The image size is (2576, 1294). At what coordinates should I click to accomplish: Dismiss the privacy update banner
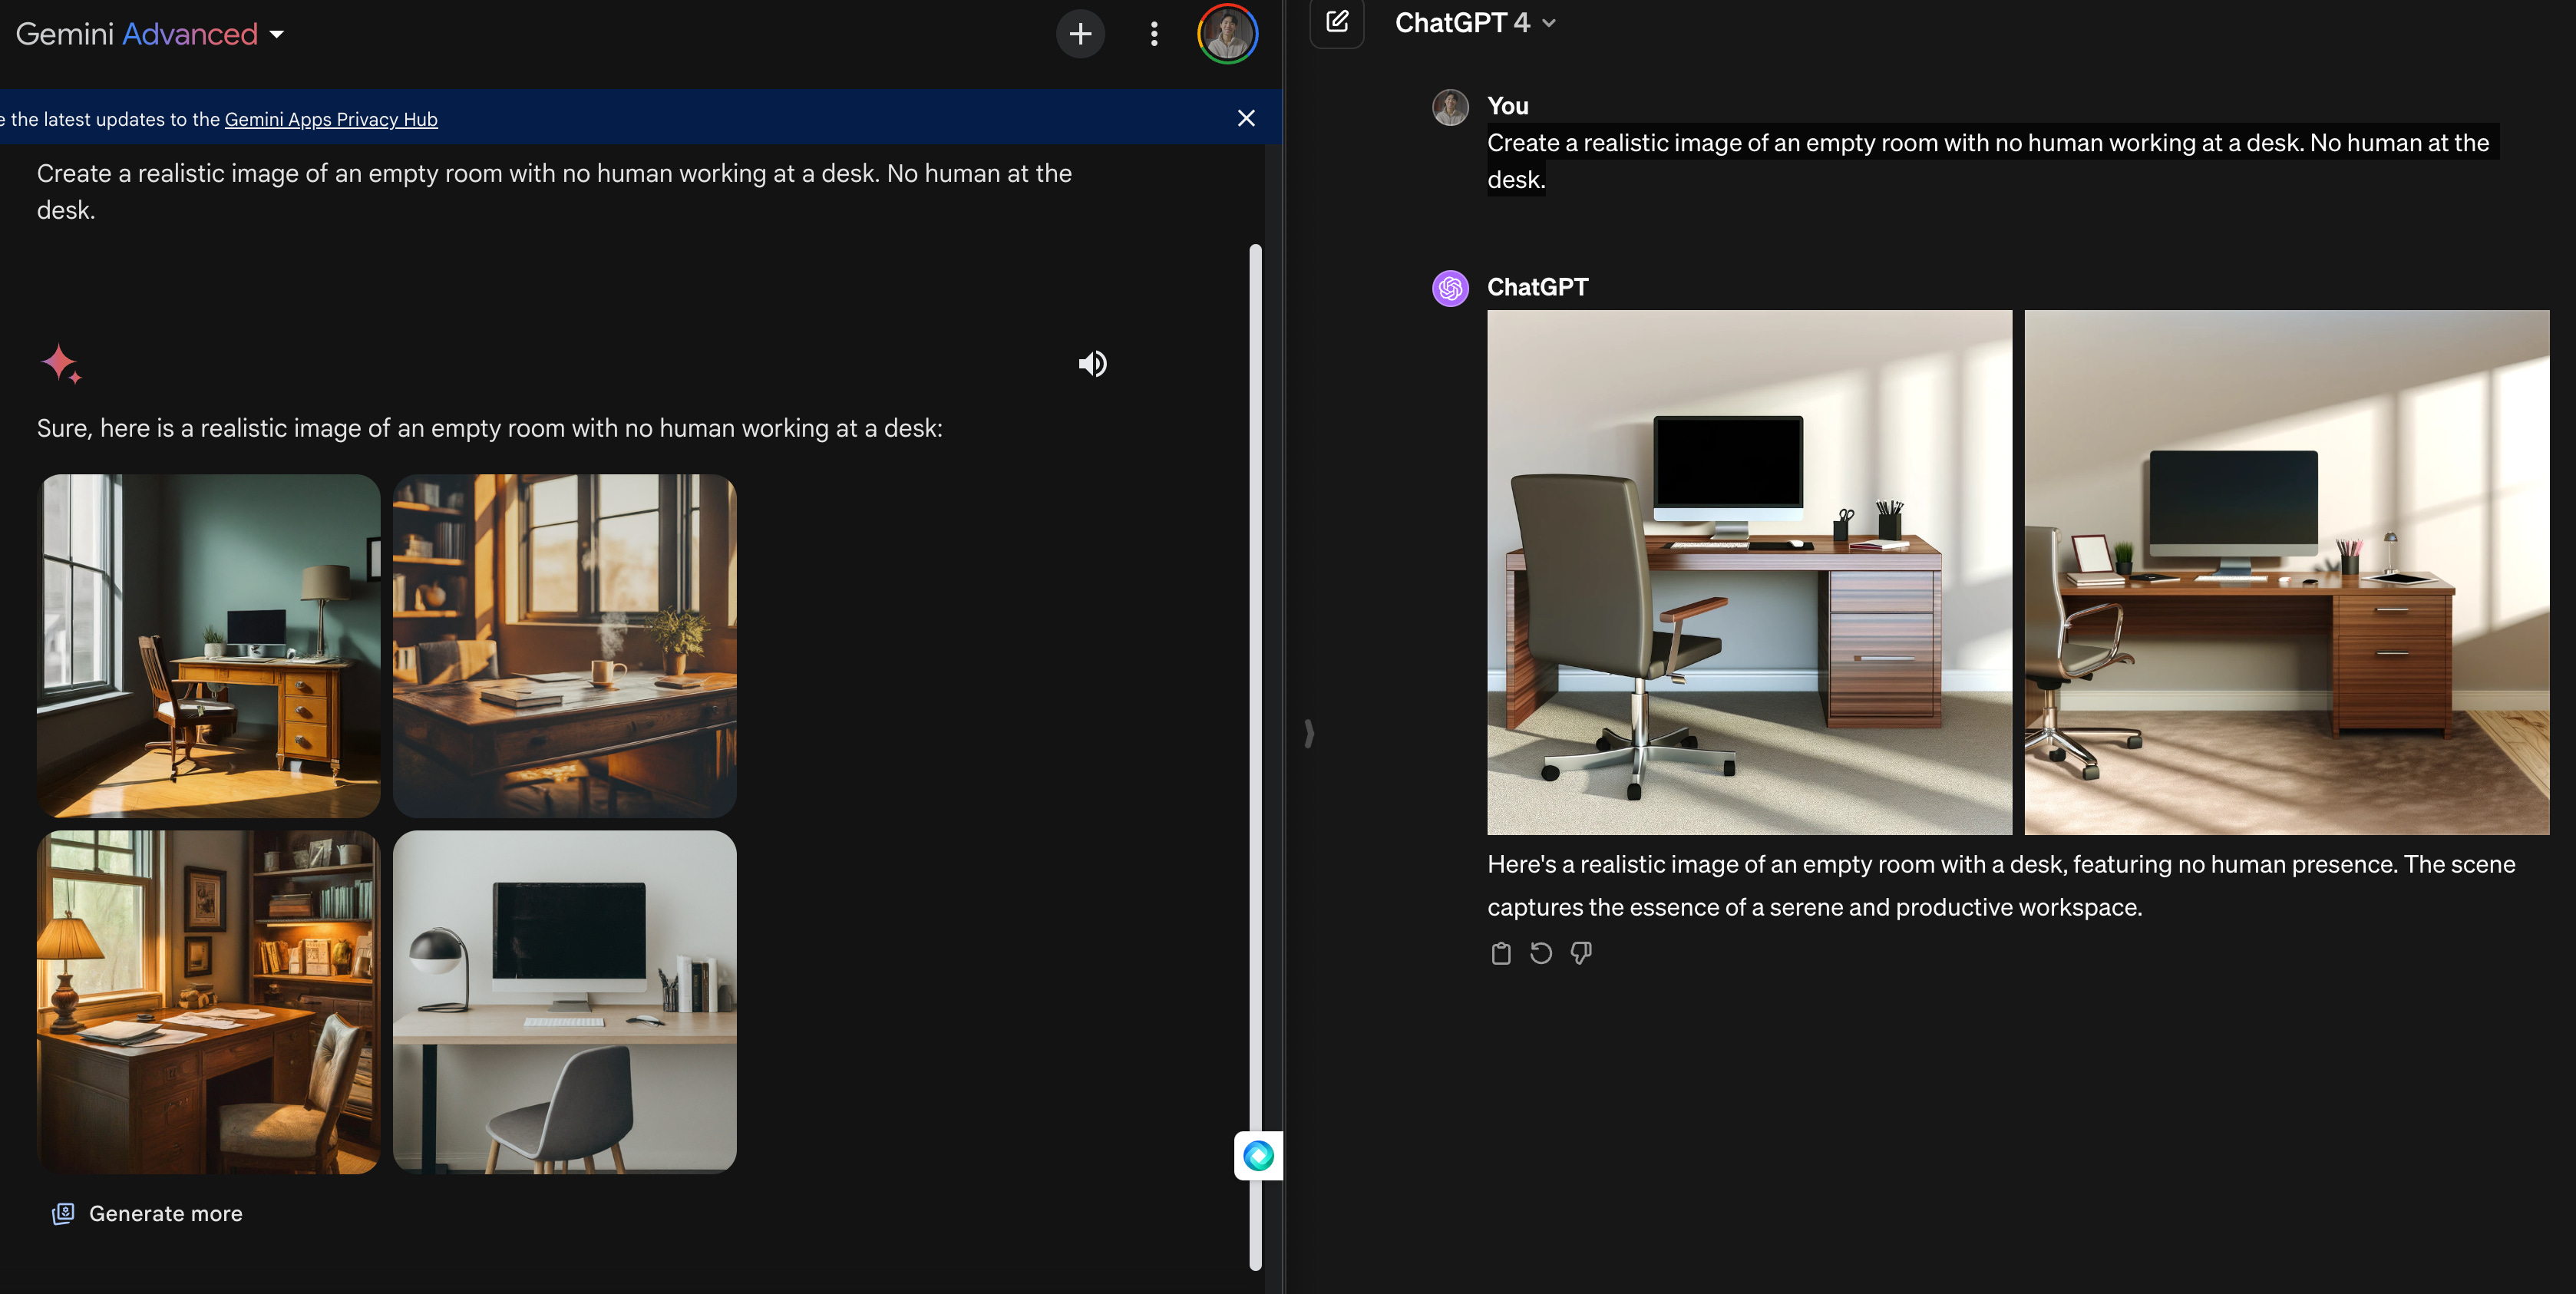tap(1246, 118)
